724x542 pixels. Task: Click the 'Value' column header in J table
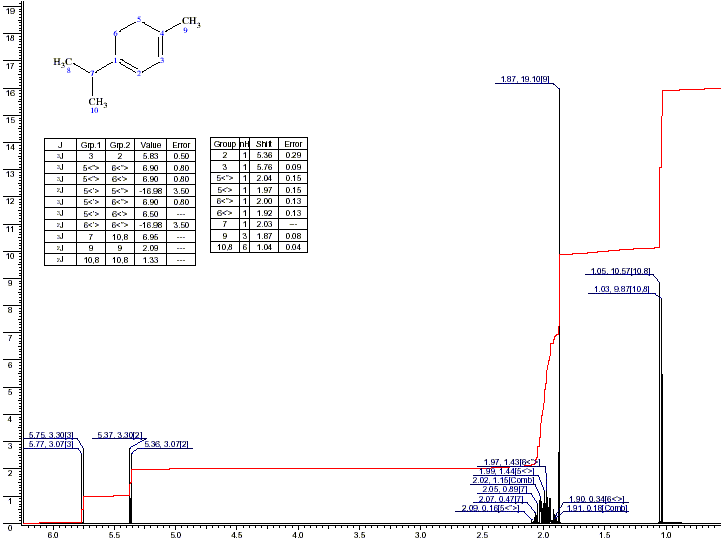(151, 145)
